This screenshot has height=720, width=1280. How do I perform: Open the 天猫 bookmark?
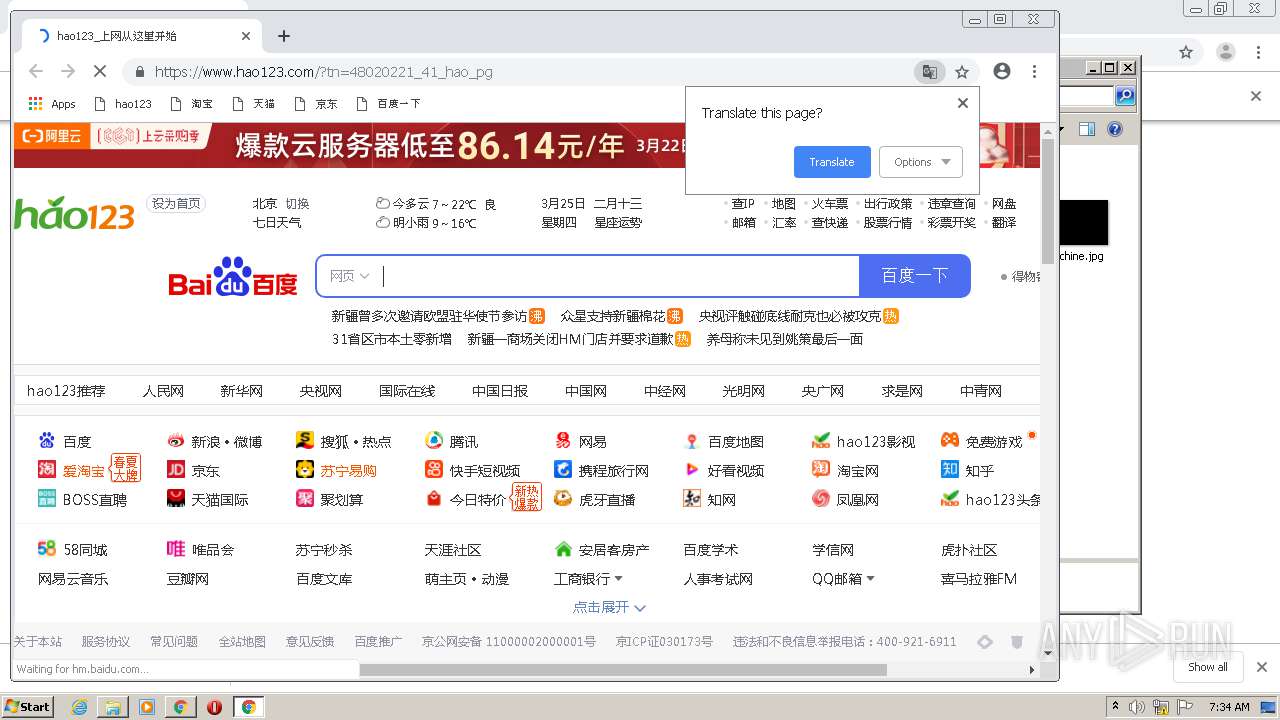pyautogui.click(x=254, y=104)
